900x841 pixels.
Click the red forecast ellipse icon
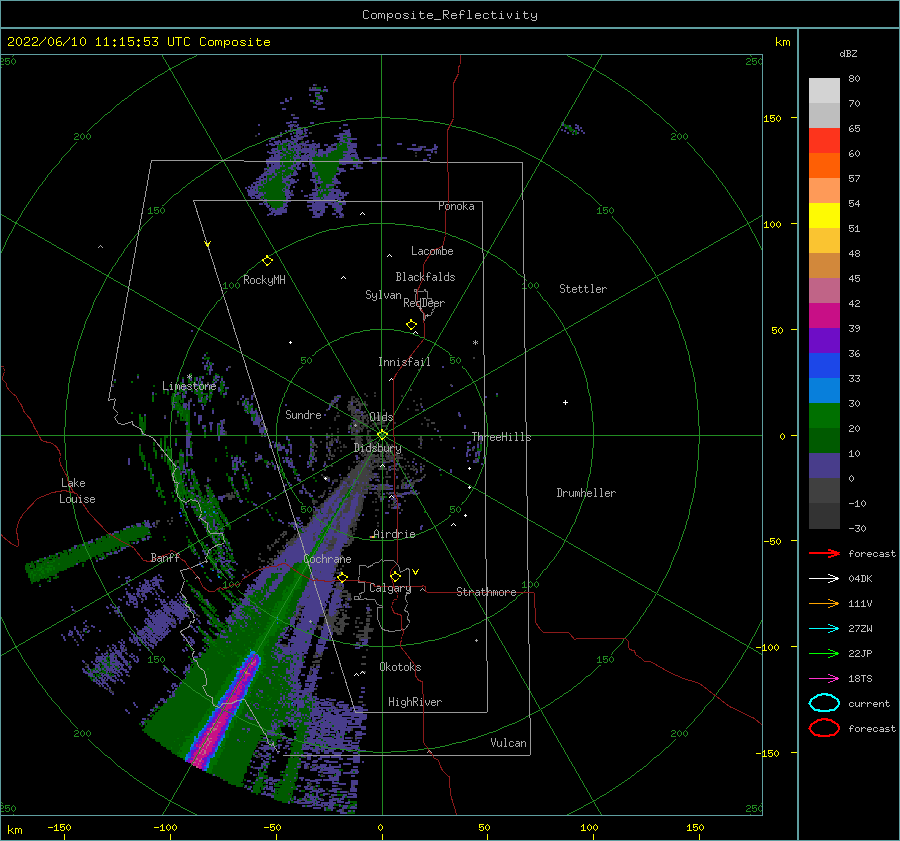tap(824, 728)
